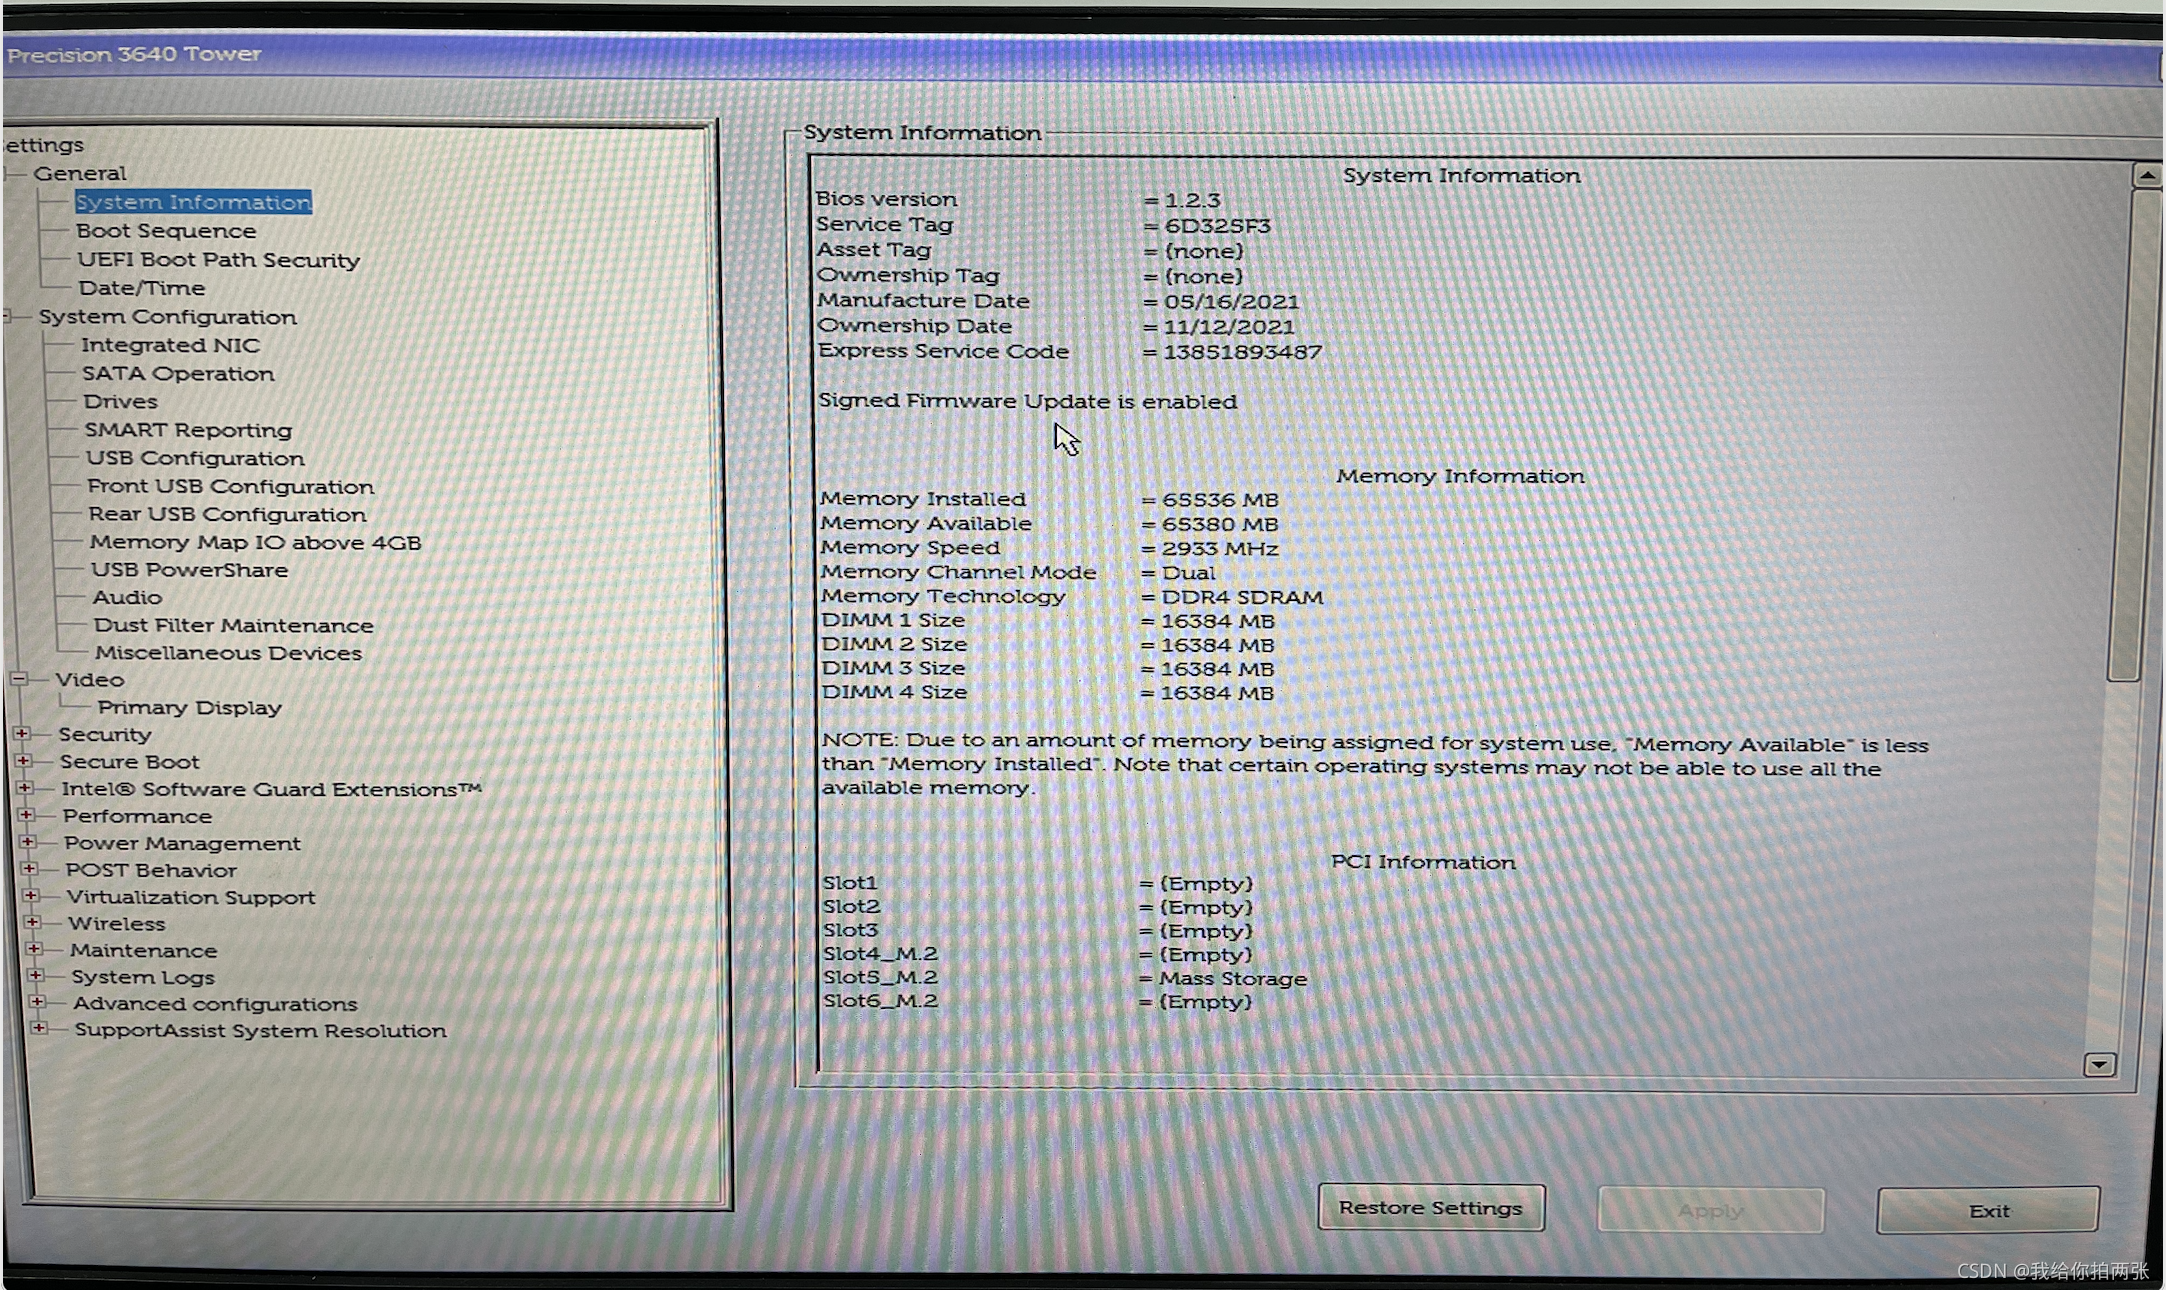Expand the Security tree node
The width and height of the screenshot is (2166, 1290).
[21, 734]
